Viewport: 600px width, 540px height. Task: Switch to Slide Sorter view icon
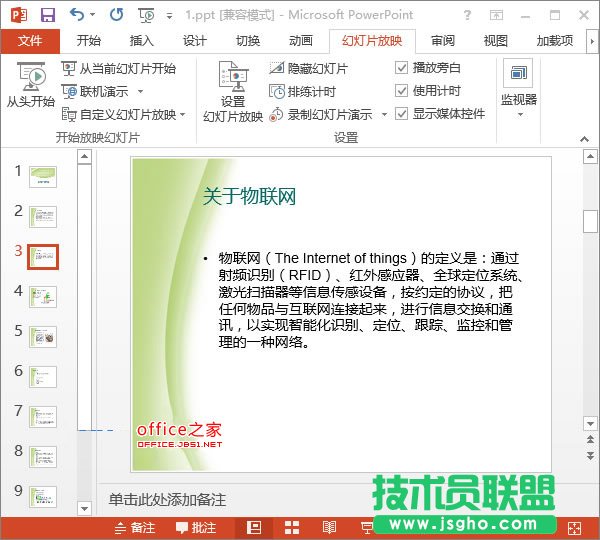tap(292, 527)
